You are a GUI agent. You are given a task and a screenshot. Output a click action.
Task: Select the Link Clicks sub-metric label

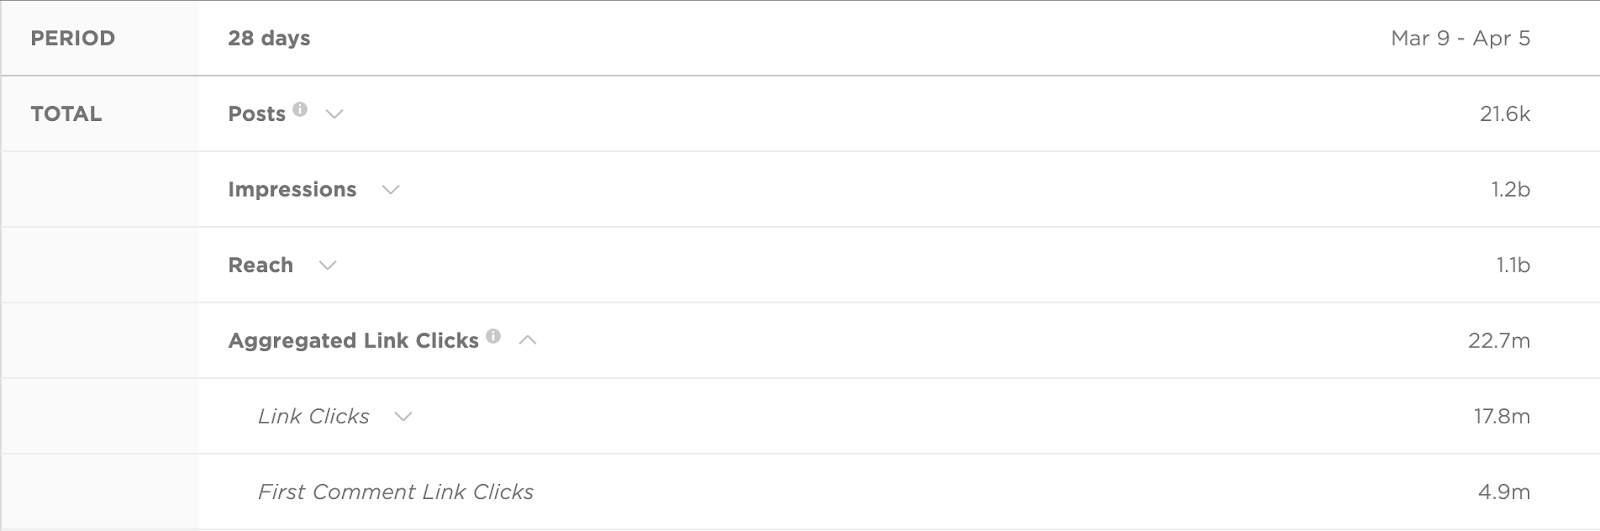[314, 416]
